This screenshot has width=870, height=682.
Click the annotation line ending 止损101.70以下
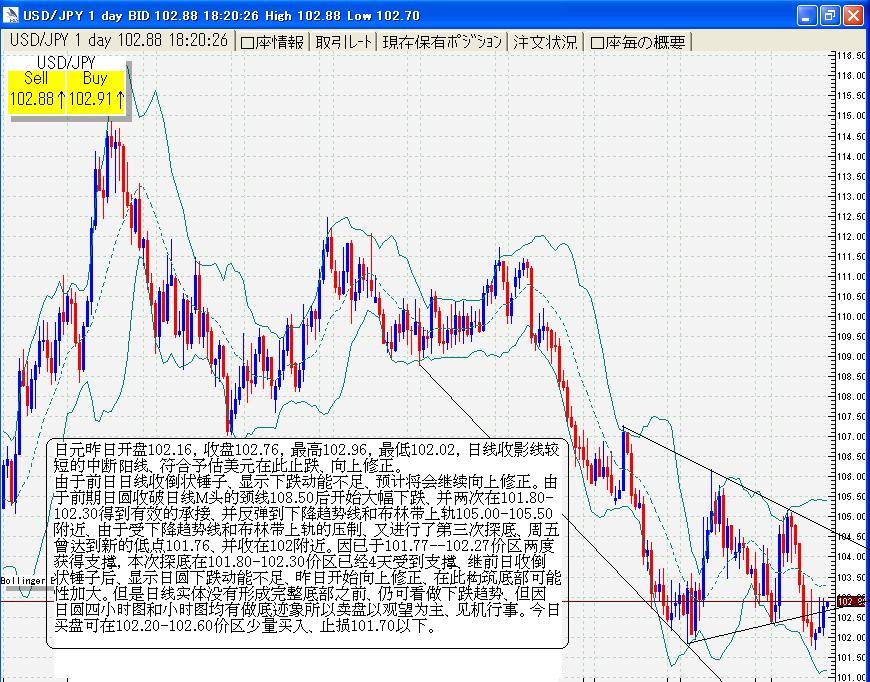click(x=246, y=627)
